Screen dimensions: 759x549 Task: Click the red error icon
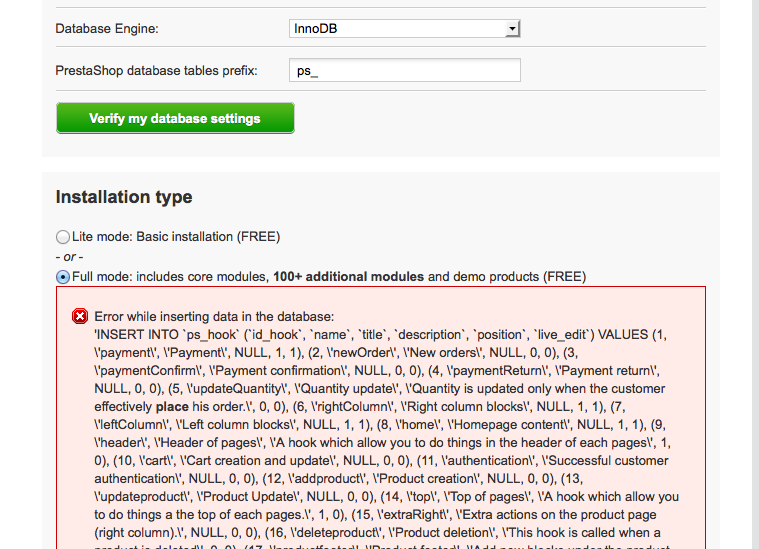[x=80, y=316]
